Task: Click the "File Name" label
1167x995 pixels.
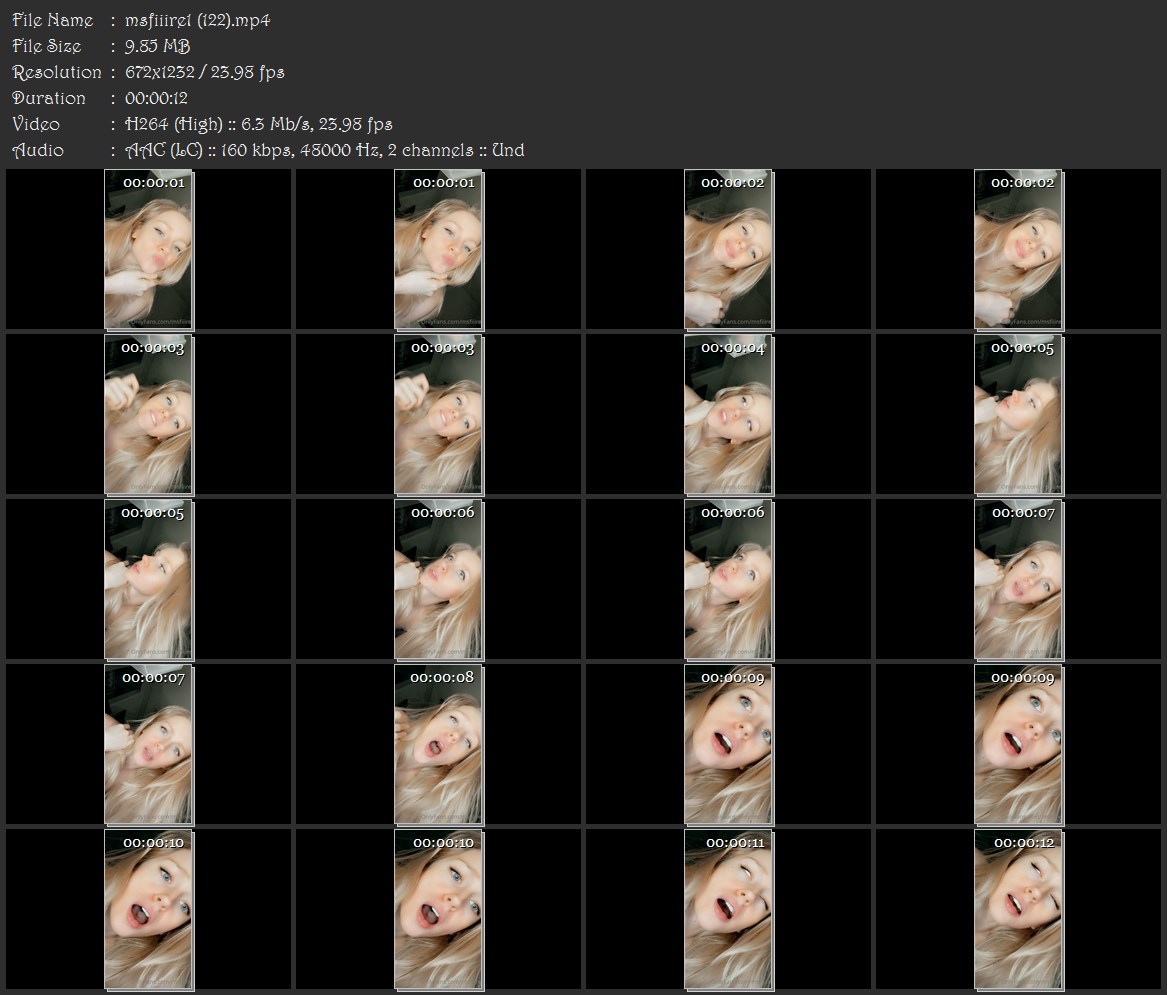Action: (x=53, y=20)
